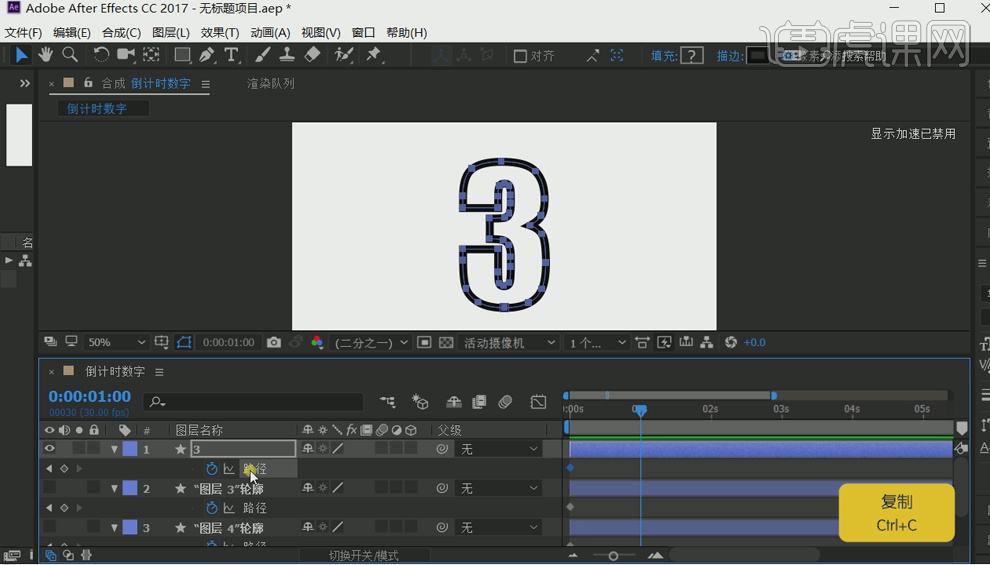The height and width of the screenshot is (565, 990).
Task: Enable the 对齐 snapping checkbox
Action: pyautogui.click(x=520, y=56)
